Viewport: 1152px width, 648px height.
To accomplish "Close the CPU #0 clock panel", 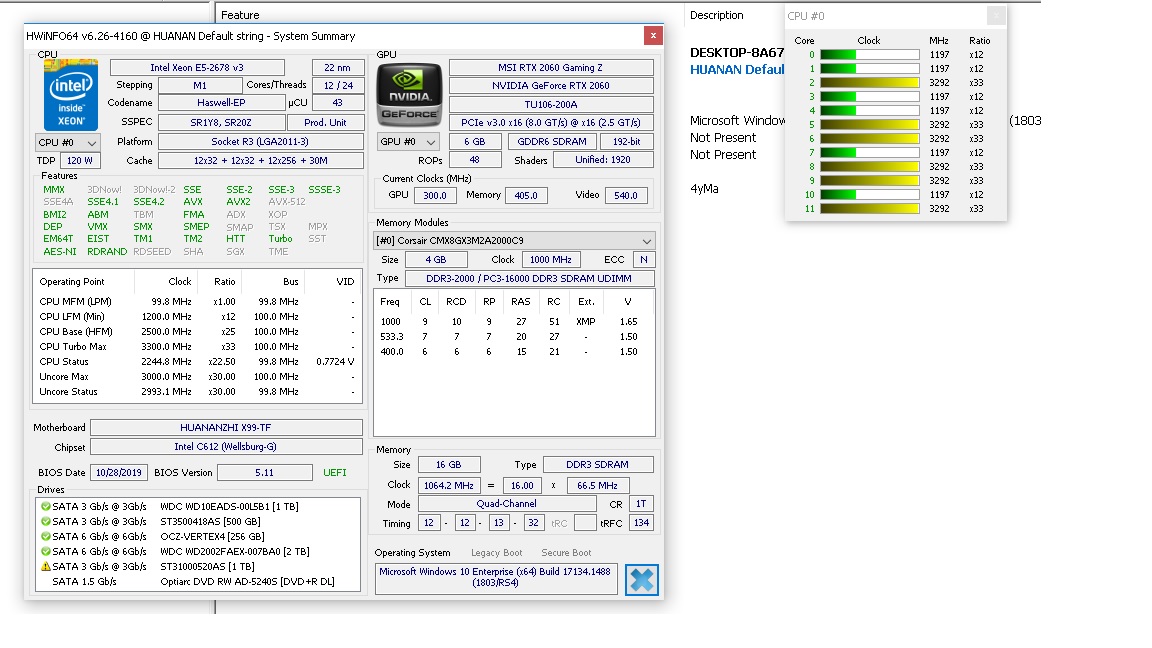I will click(x=996, y=15).
